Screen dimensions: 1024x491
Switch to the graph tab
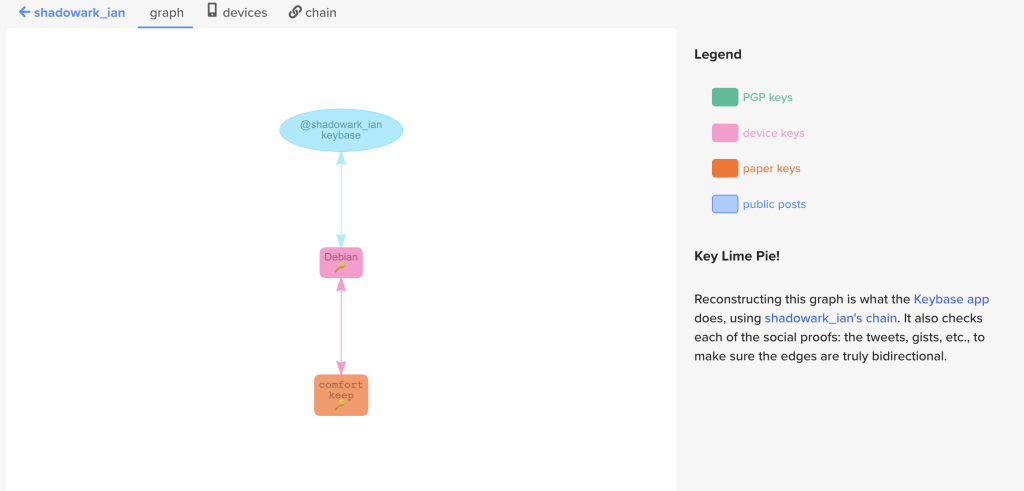166,13
